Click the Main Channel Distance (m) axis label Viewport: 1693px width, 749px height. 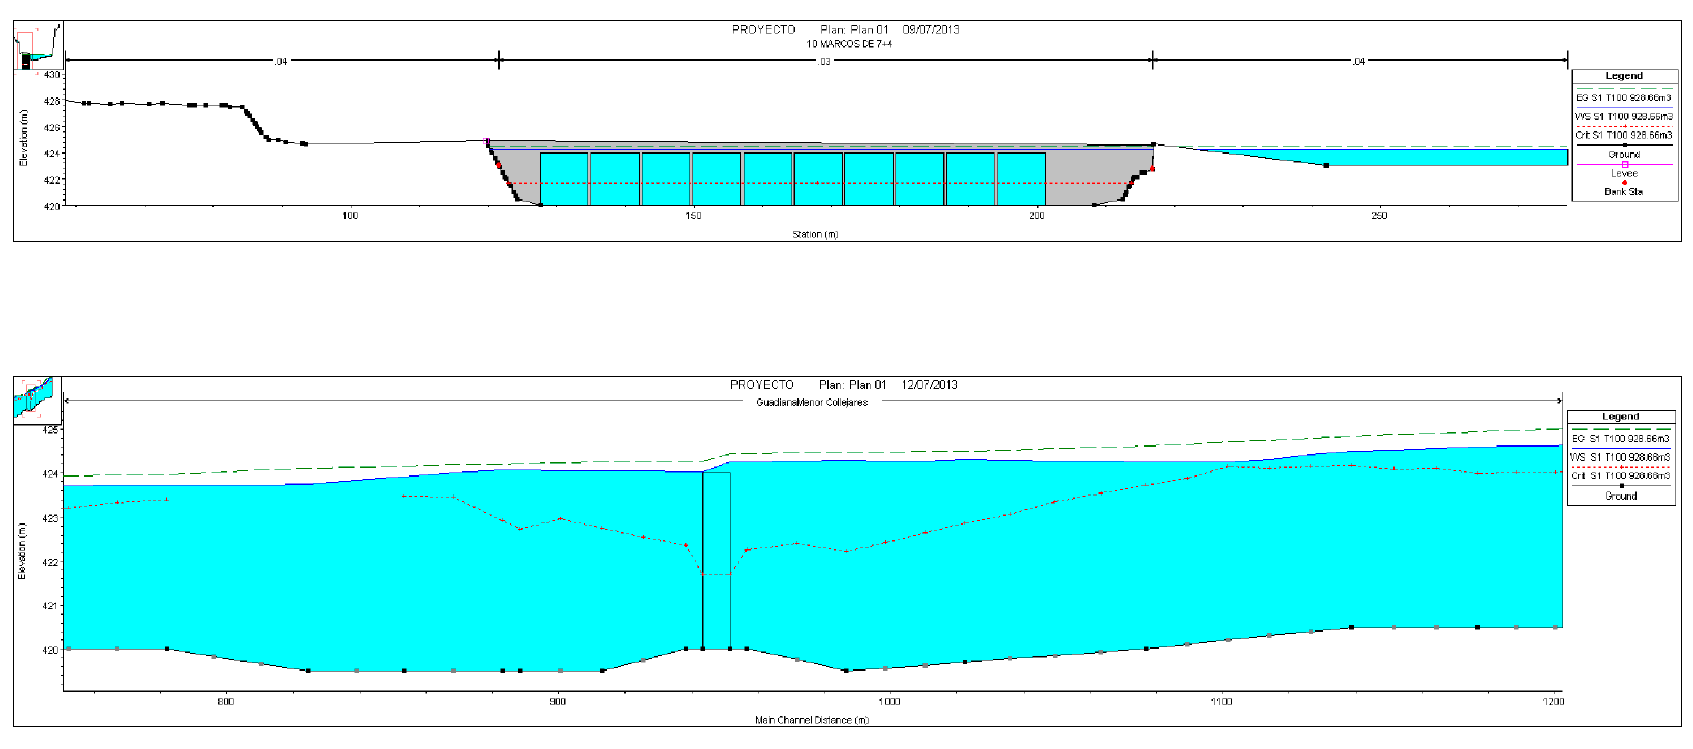click(811, 720)
